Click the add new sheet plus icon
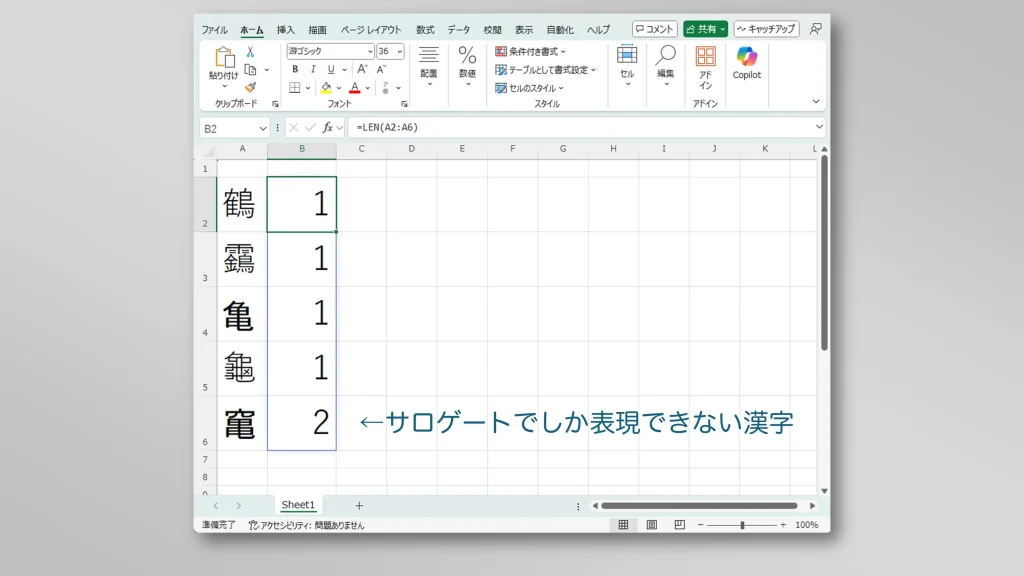The image size is (1024, 576). coord(359,506)
